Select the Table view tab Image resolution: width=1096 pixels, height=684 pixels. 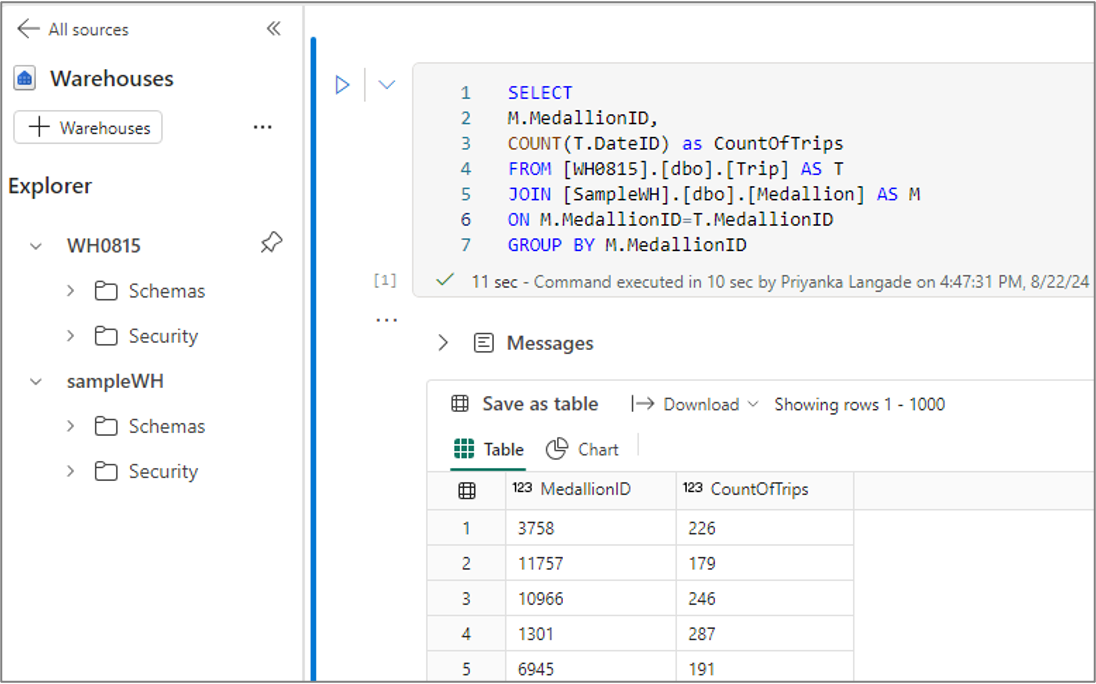click(489, 449)
